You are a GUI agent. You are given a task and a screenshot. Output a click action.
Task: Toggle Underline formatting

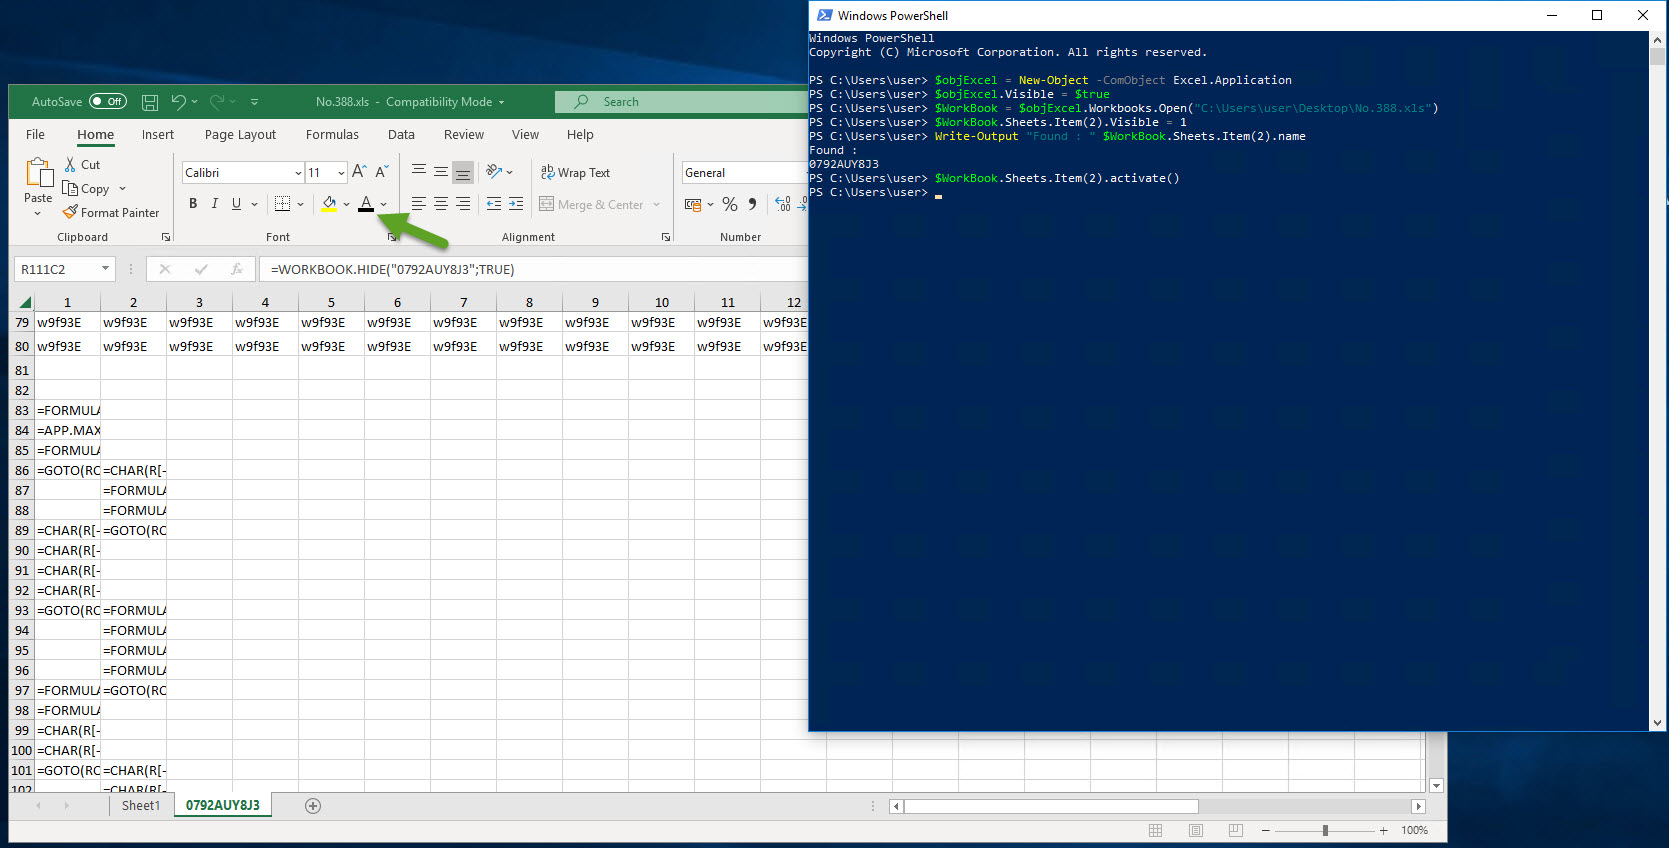(x=236, y=203)
